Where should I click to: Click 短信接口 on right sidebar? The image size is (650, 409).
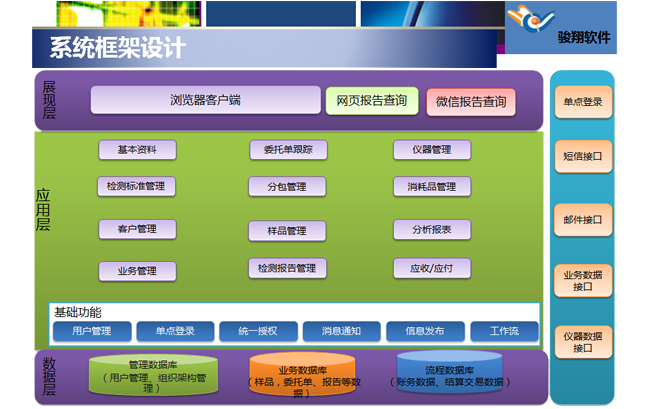[x=583, y=156]
